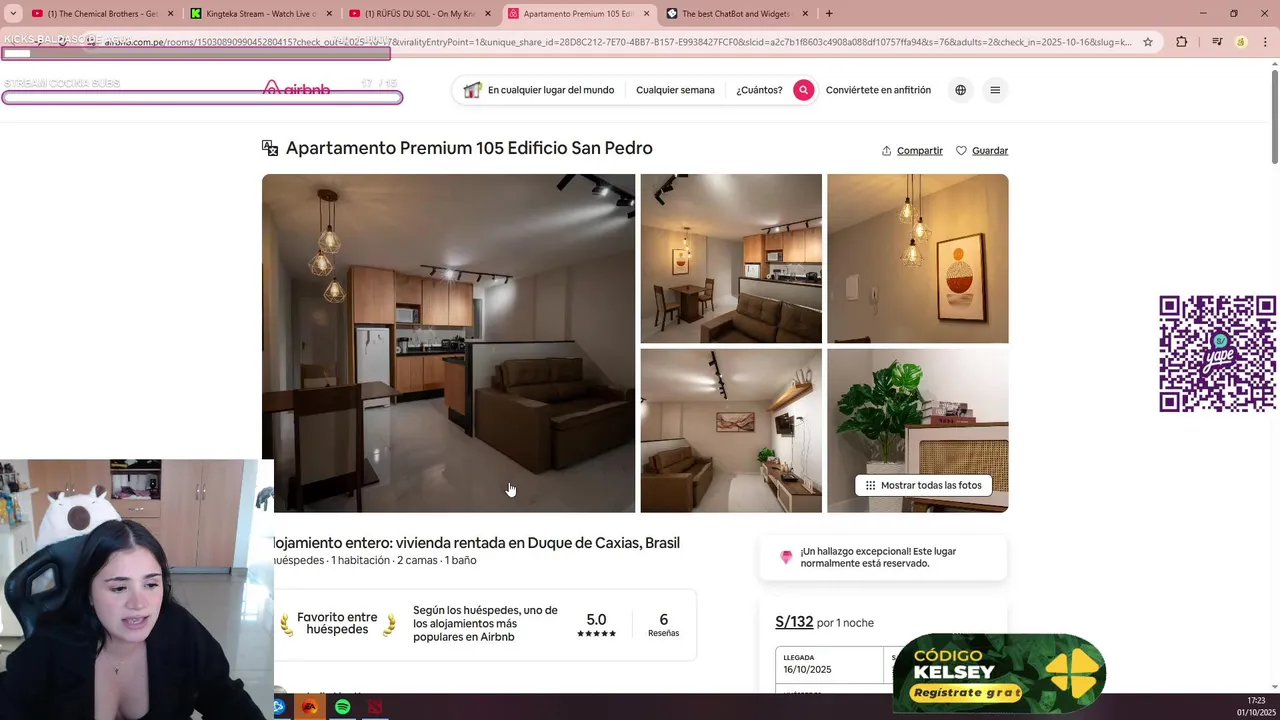Open the large main apartment photo
Screen dimensions: 1280x720
pyautogui.click(x=448, y=343)
